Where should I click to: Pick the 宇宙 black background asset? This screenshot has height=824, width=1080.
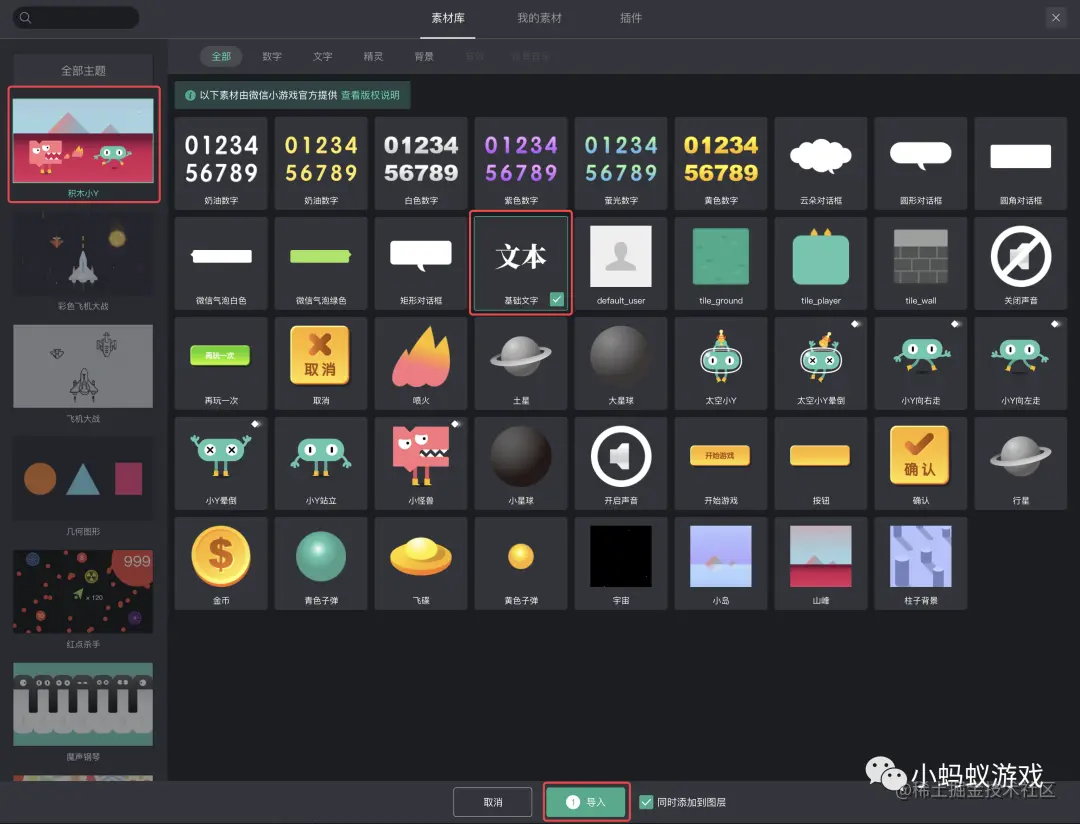pyautogui.click(x=621, y=563)
